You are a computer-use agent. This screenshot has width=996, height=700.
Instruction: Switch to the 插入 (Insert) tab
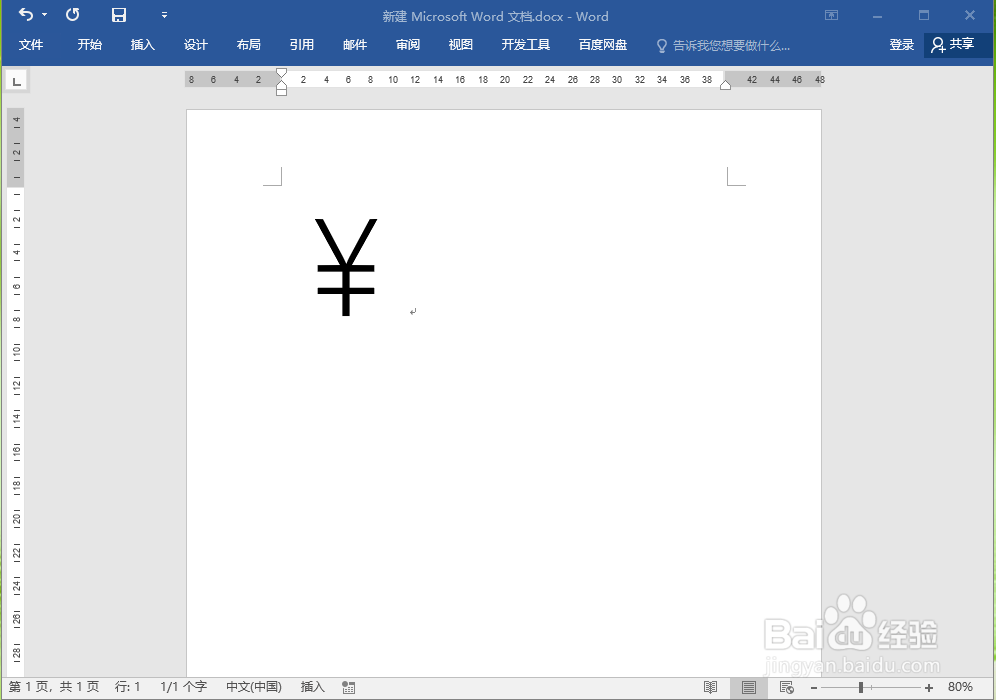tap(142, 44)
